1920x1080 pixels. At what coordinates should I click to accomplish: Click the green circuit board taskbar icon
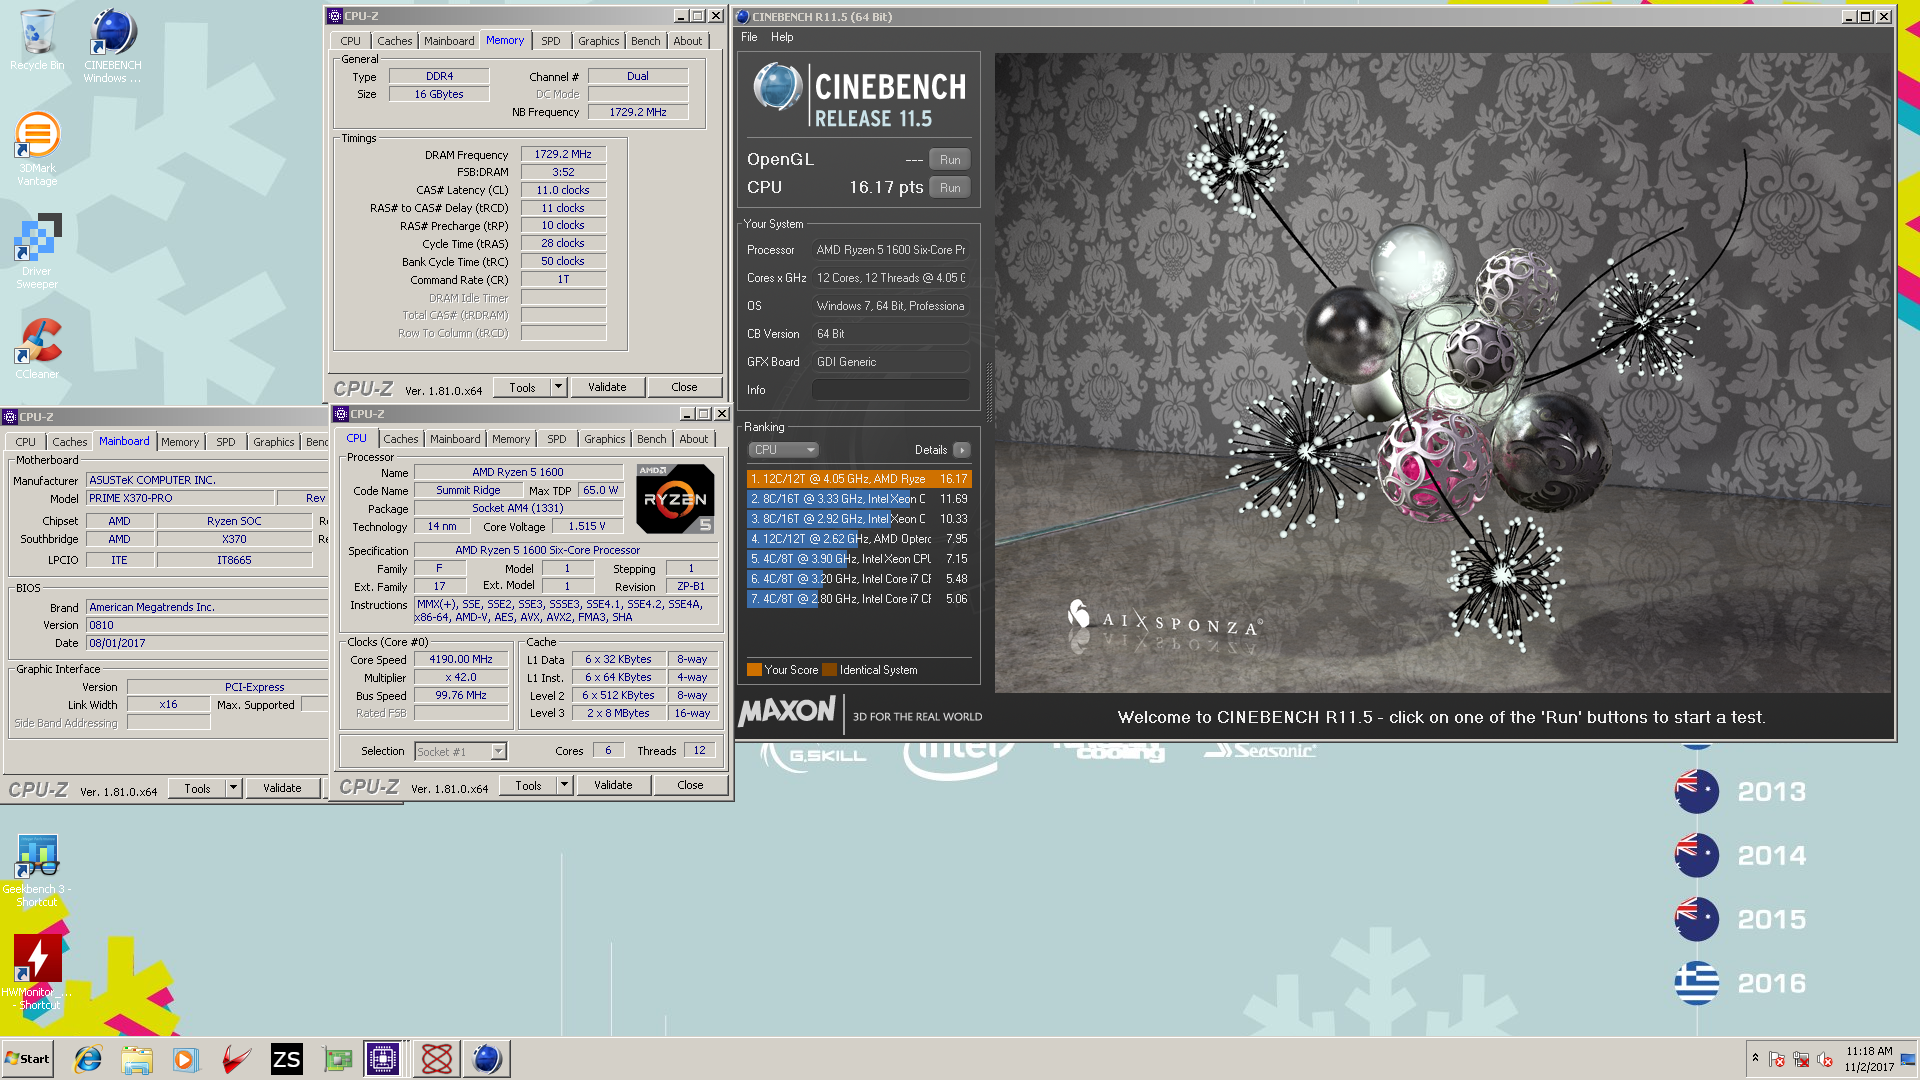point(337,1059)
